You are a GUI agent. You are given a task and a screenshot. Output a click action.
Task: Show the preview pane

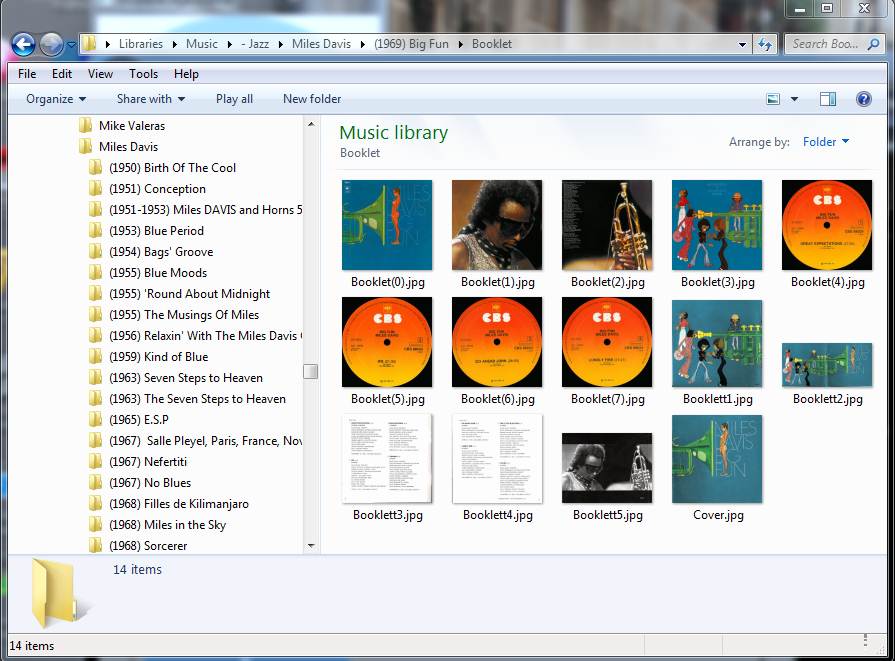828,98
